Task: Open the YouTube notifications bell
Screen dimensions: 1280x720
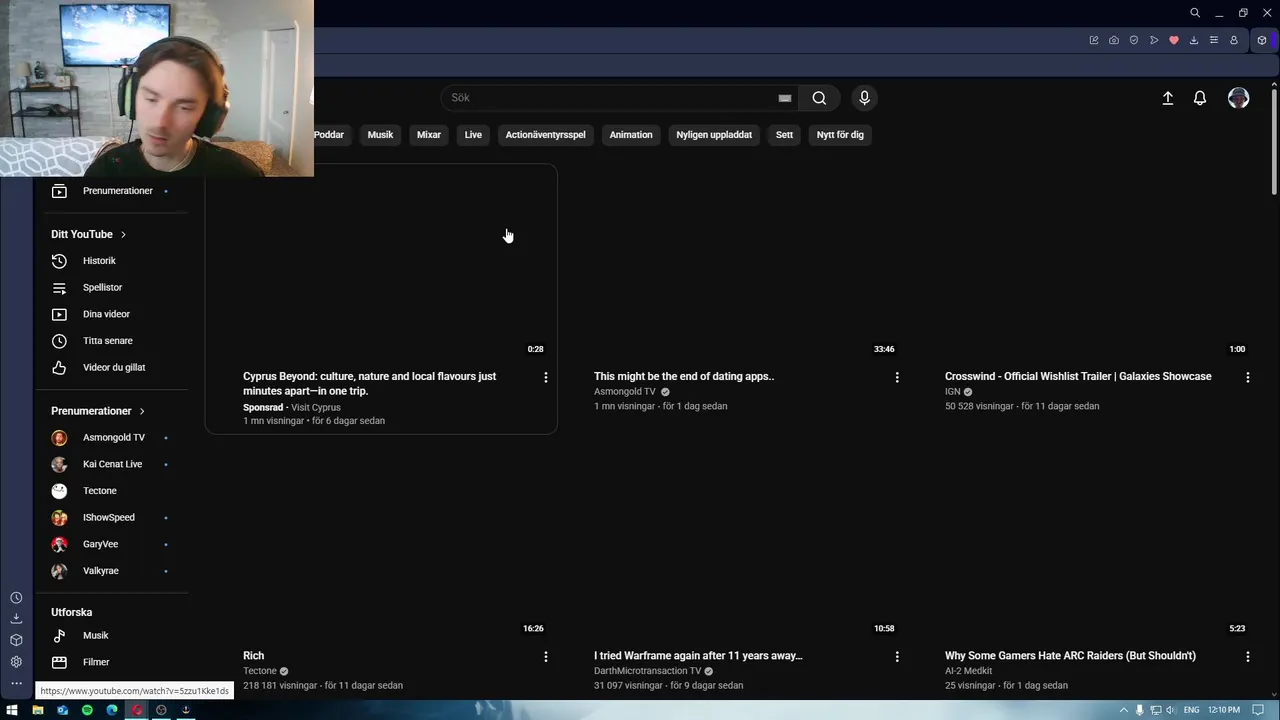Action: coord(1200,98)
